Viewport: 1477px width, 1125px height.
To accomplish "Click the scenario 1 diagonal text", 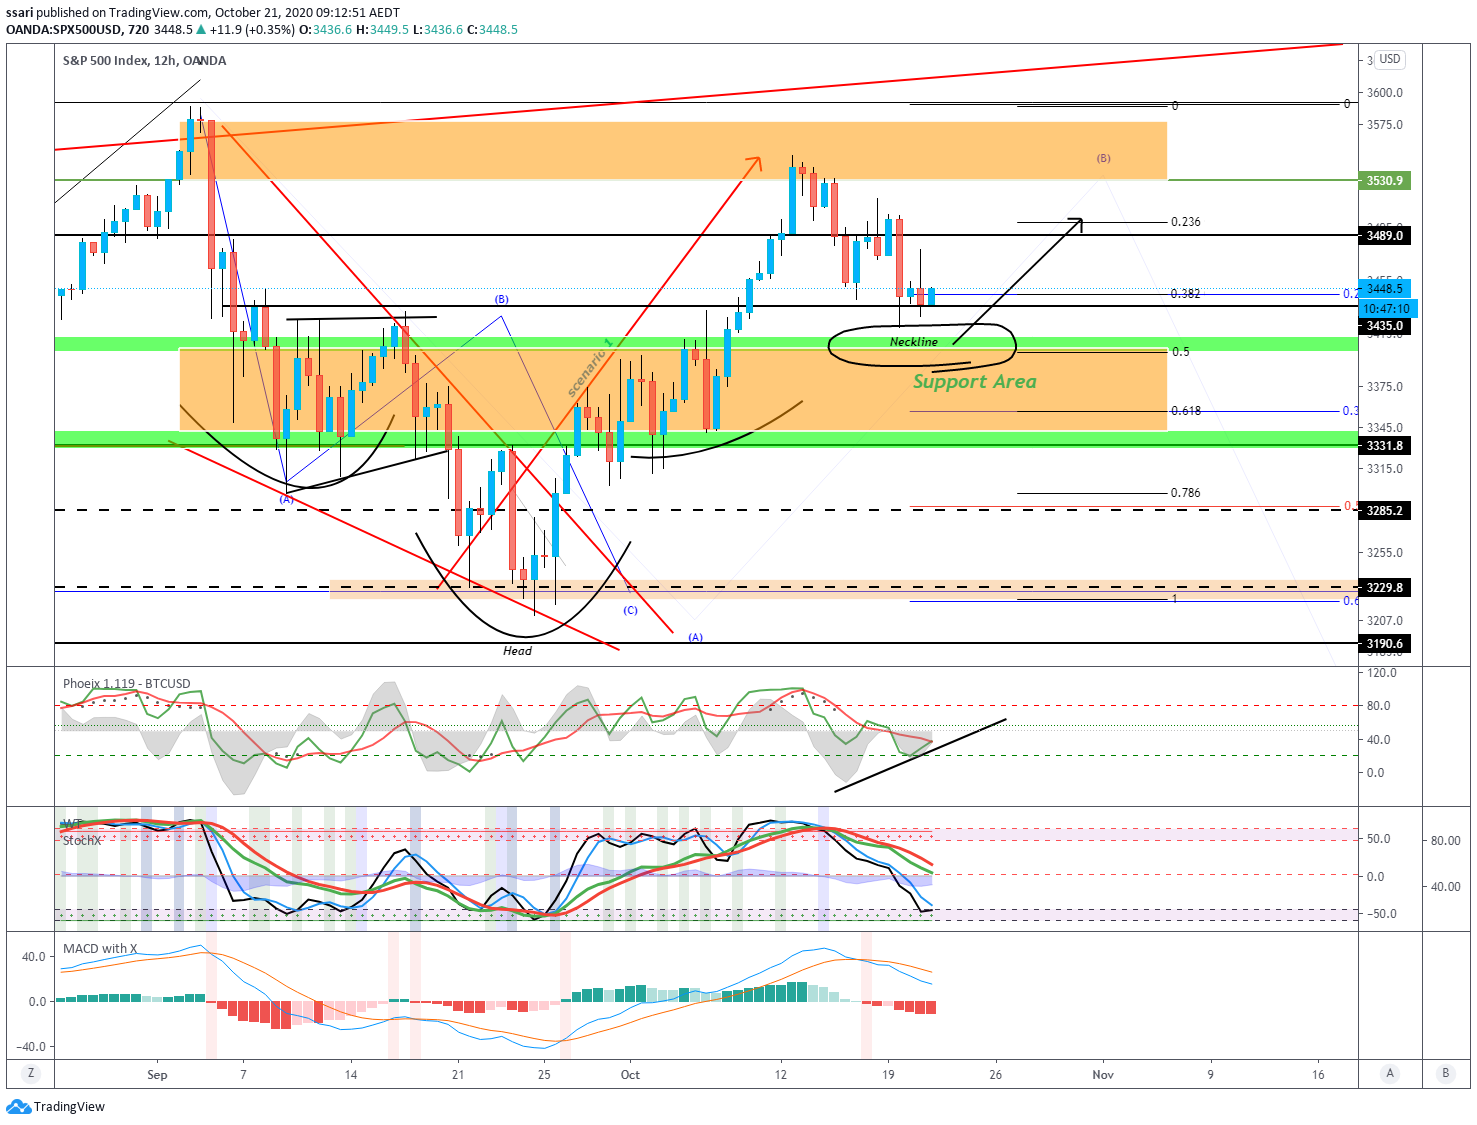I will [x=589, y=369].
